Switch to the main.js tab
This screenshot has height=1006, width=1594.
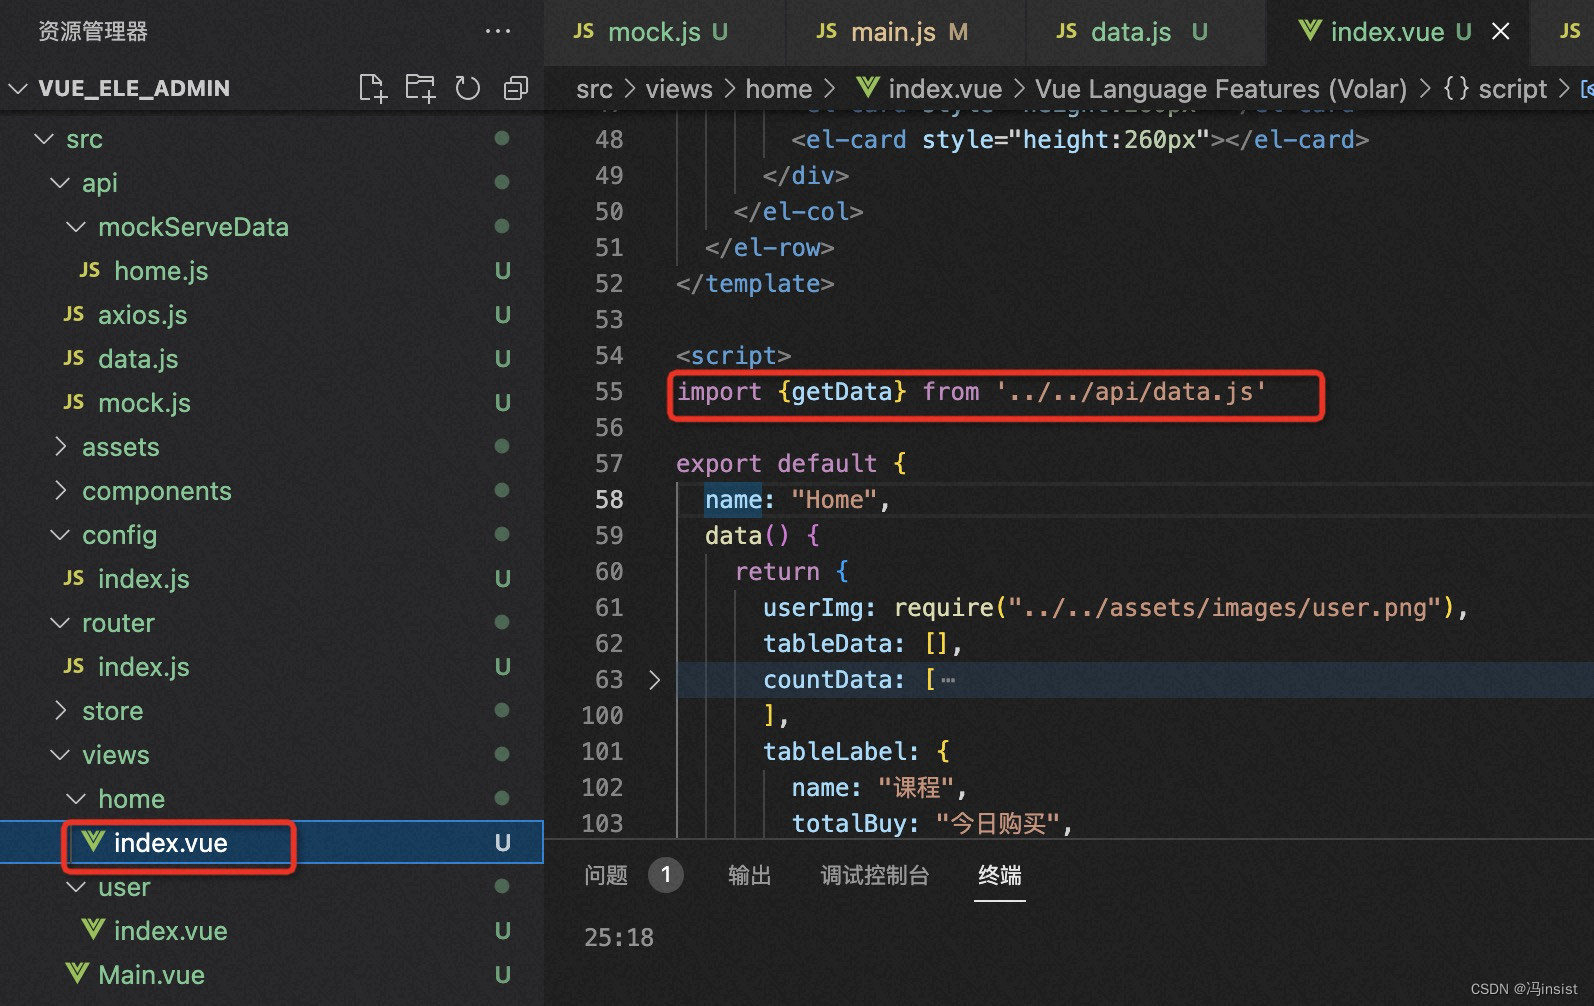906,32
